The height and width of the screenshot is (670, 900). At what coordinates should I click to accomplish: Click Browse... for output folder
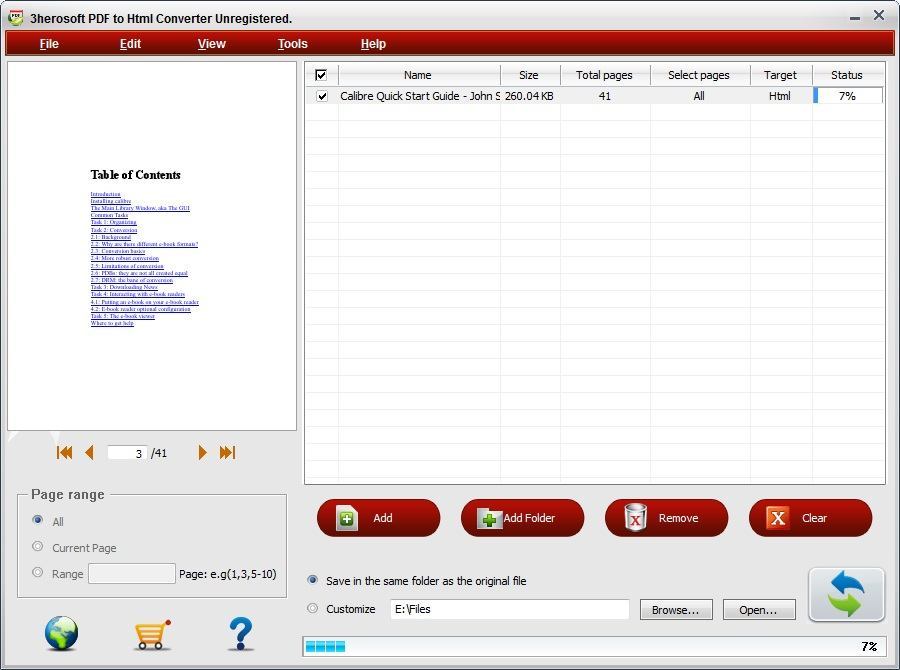(676, 610)
